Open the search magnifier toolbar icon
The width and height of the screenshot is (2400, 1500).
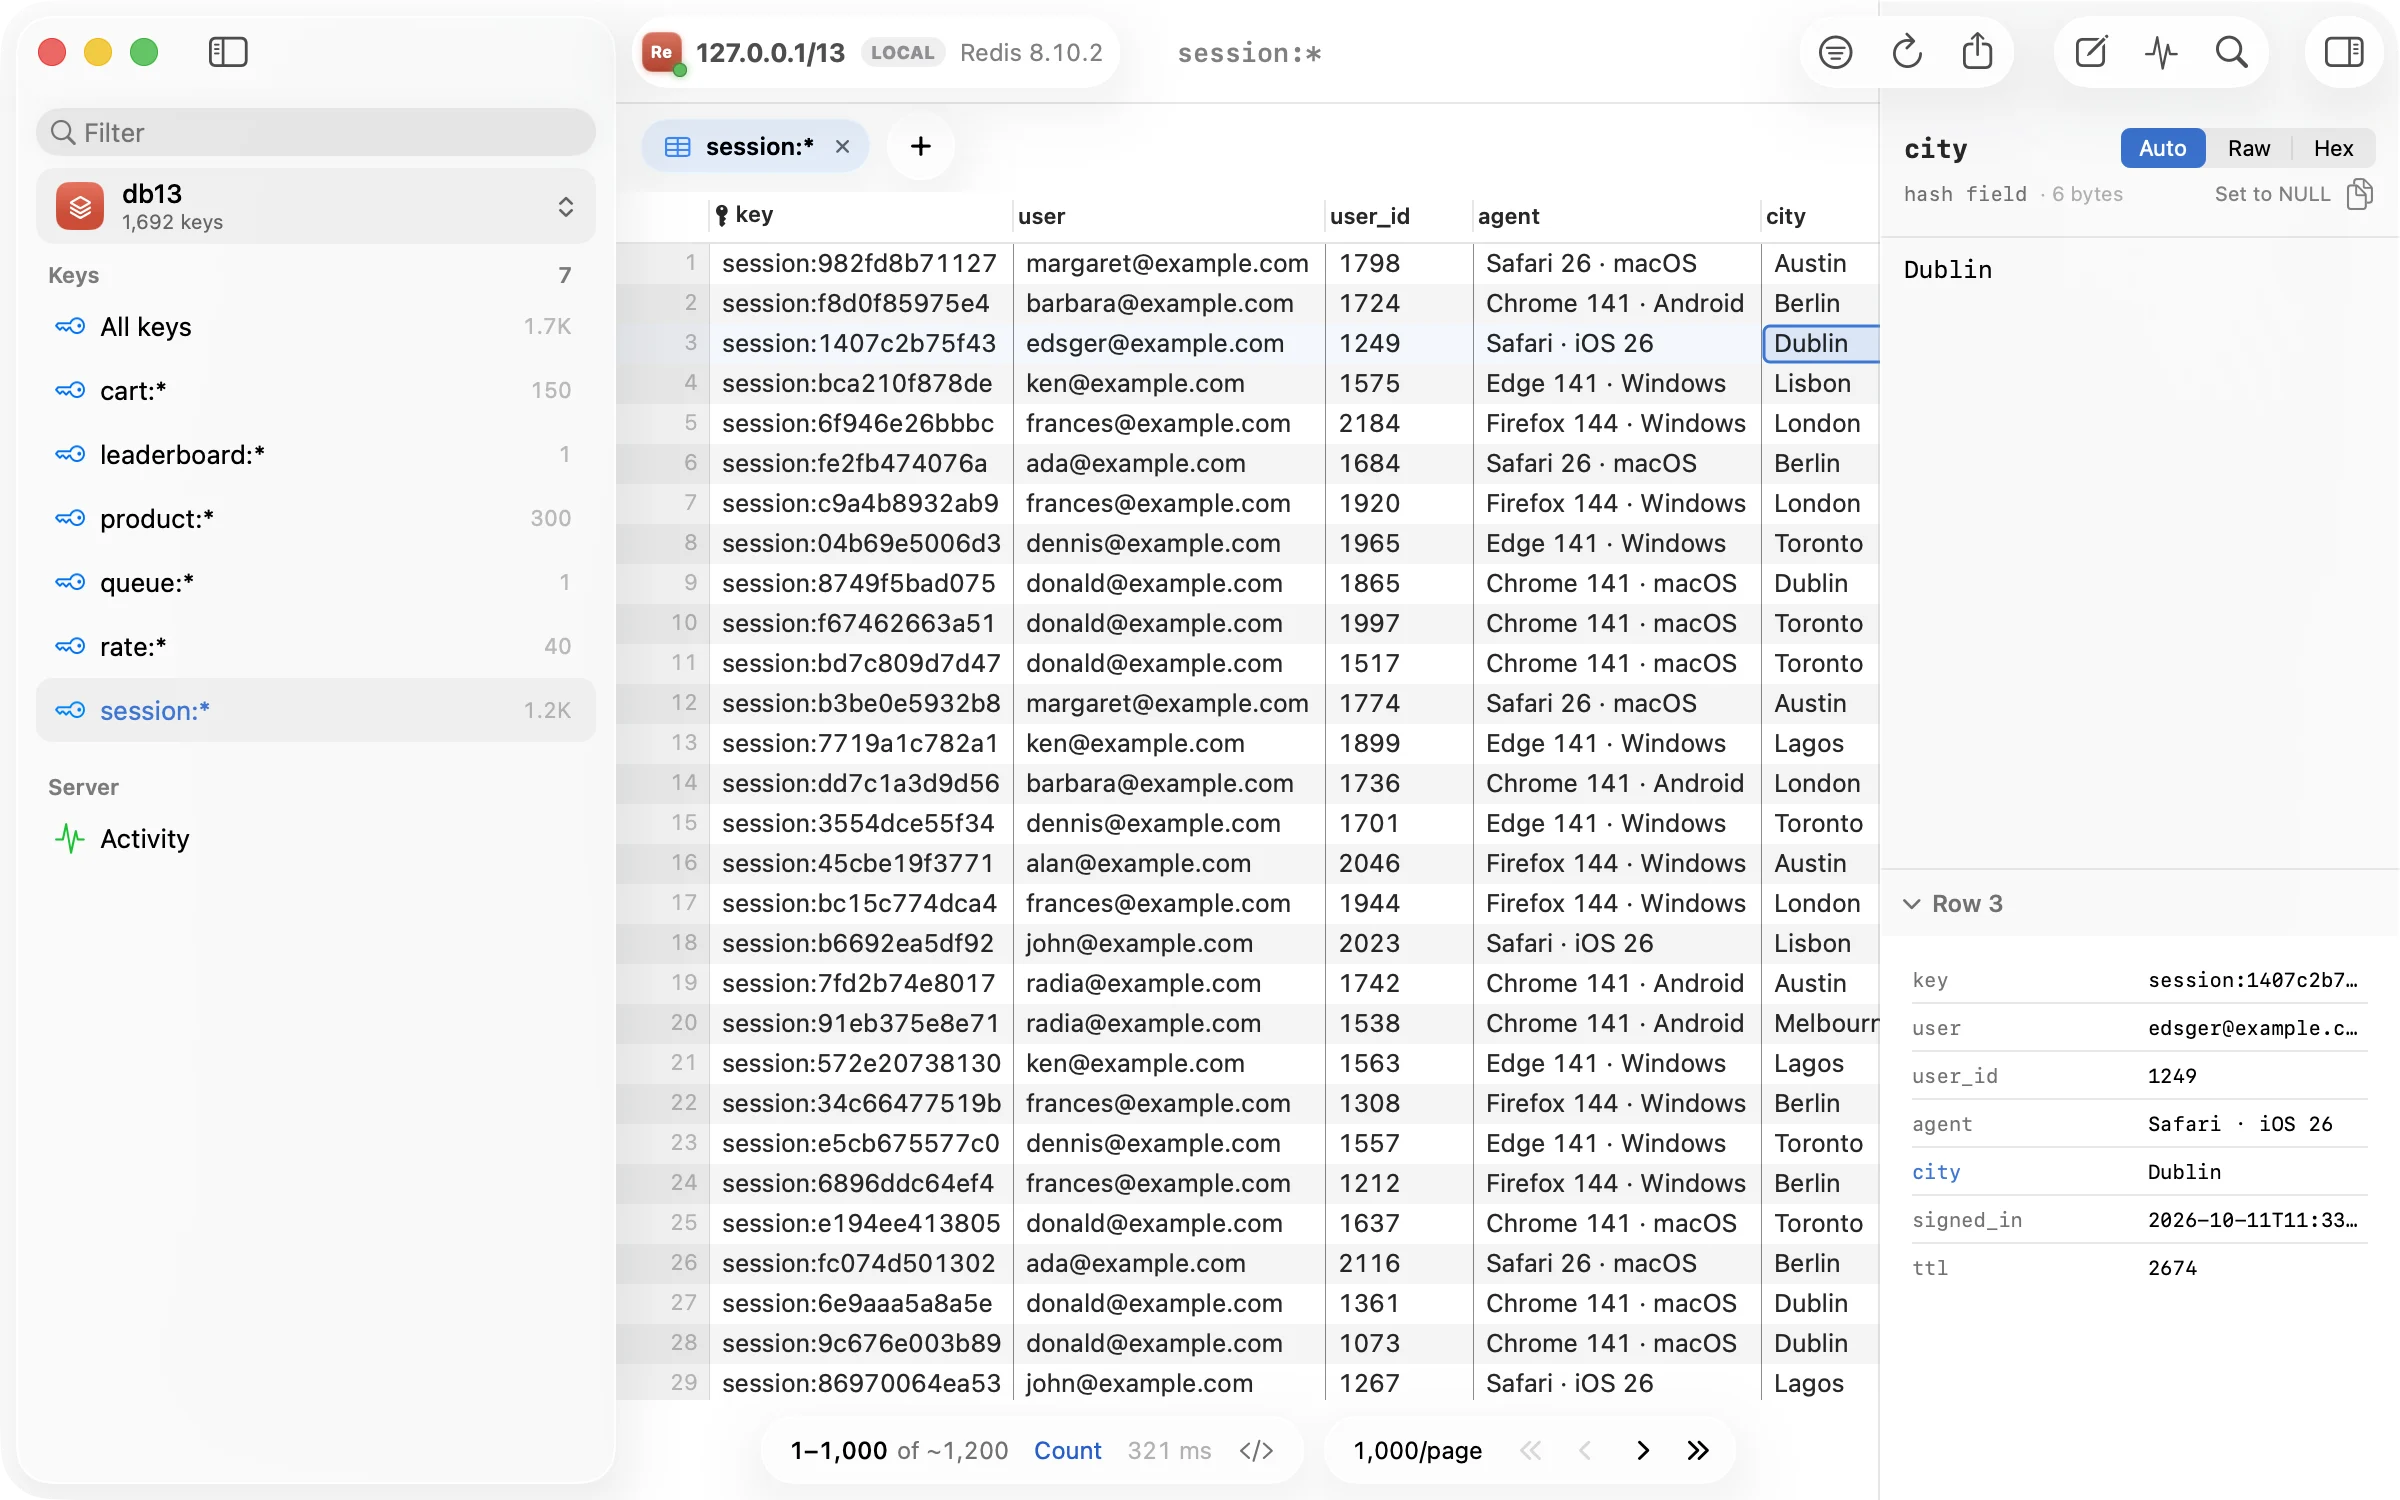[2231, 52]
